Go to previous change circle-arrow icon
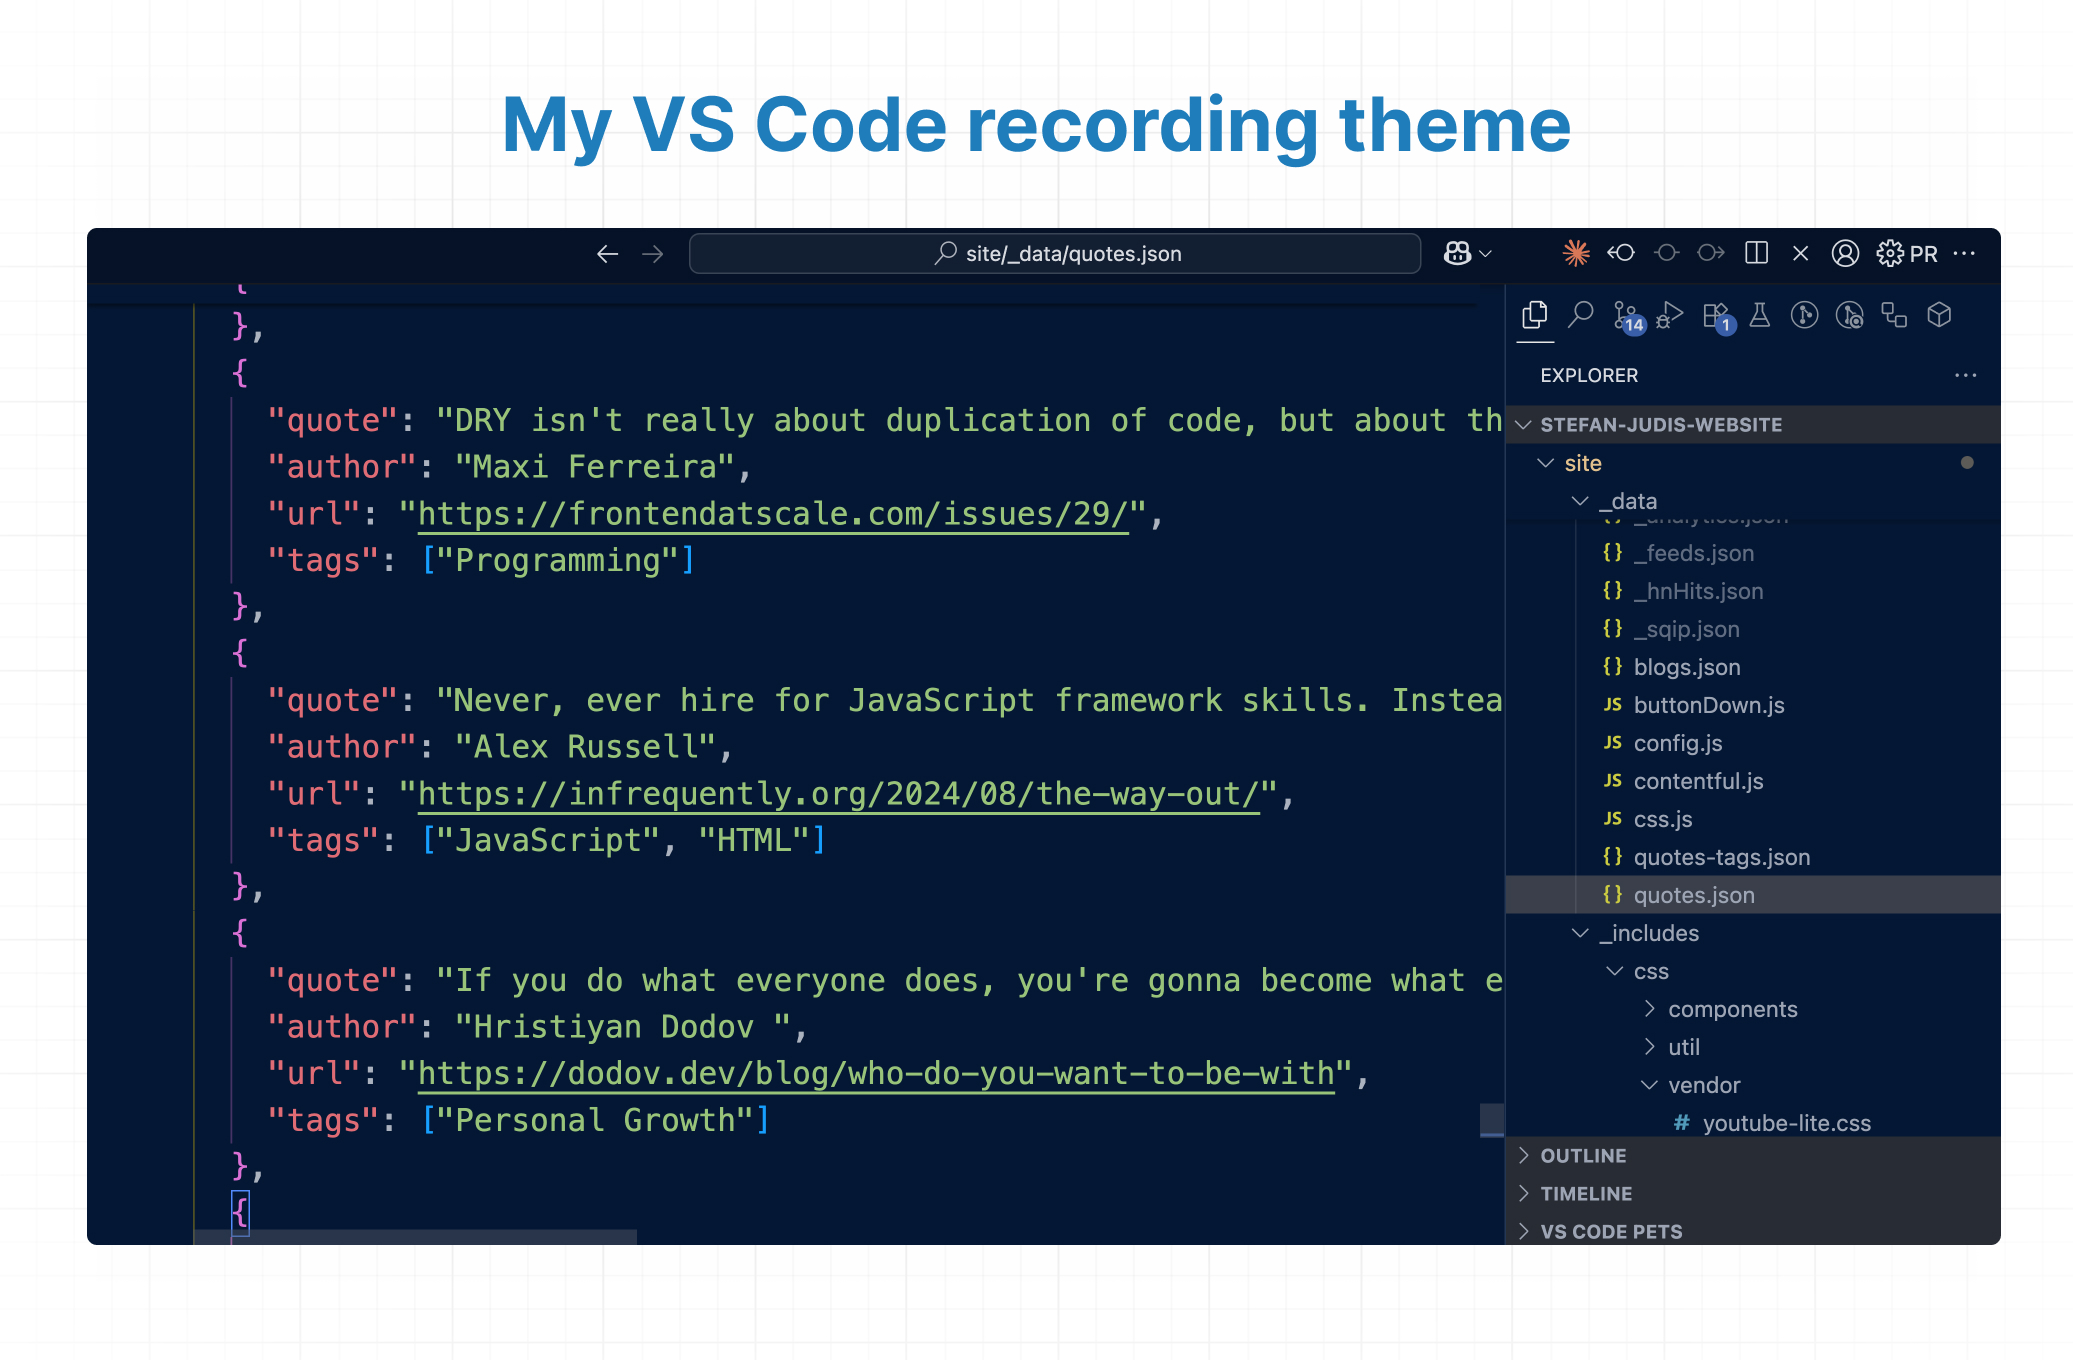The width and height of the screenshot is (2073, 1360). (1621, 253)
